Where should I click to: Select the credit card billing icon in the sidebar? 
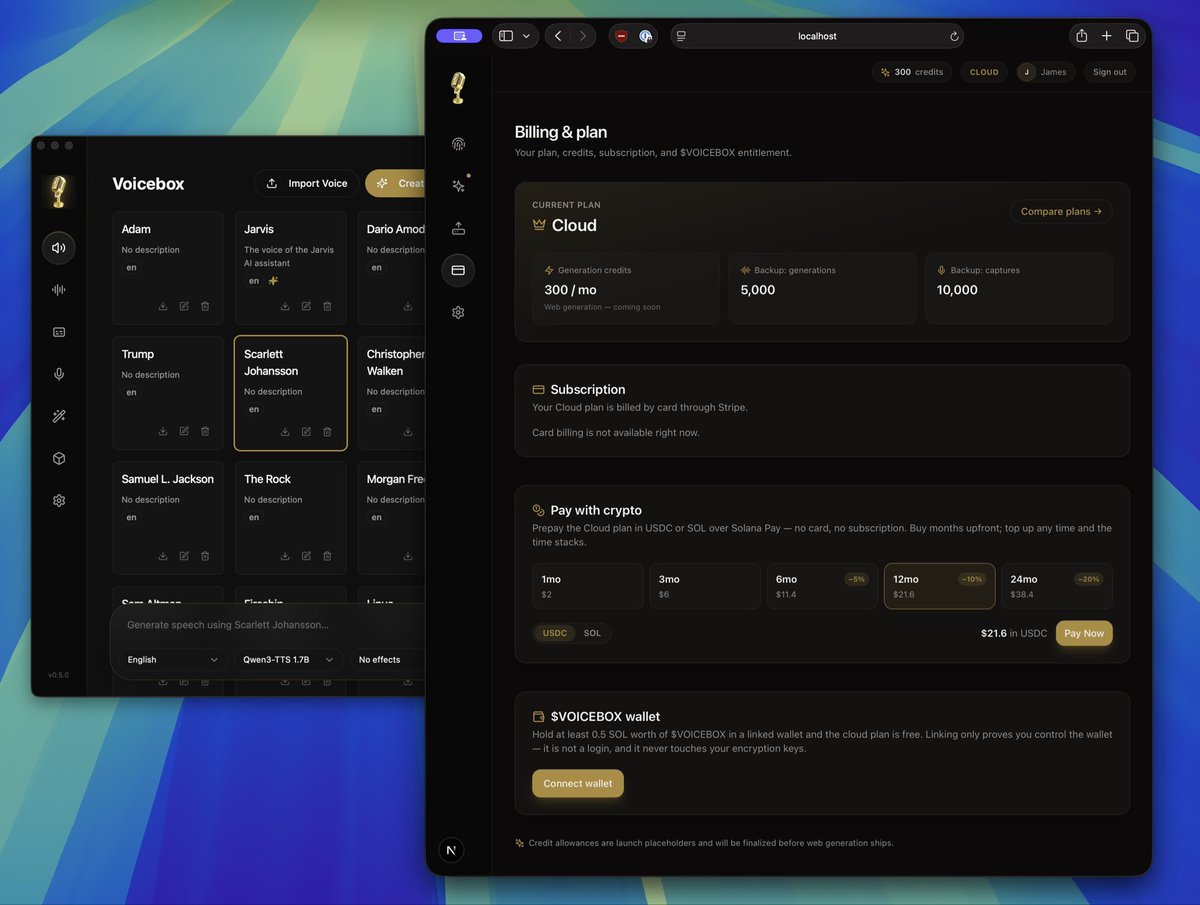[458, 270]
